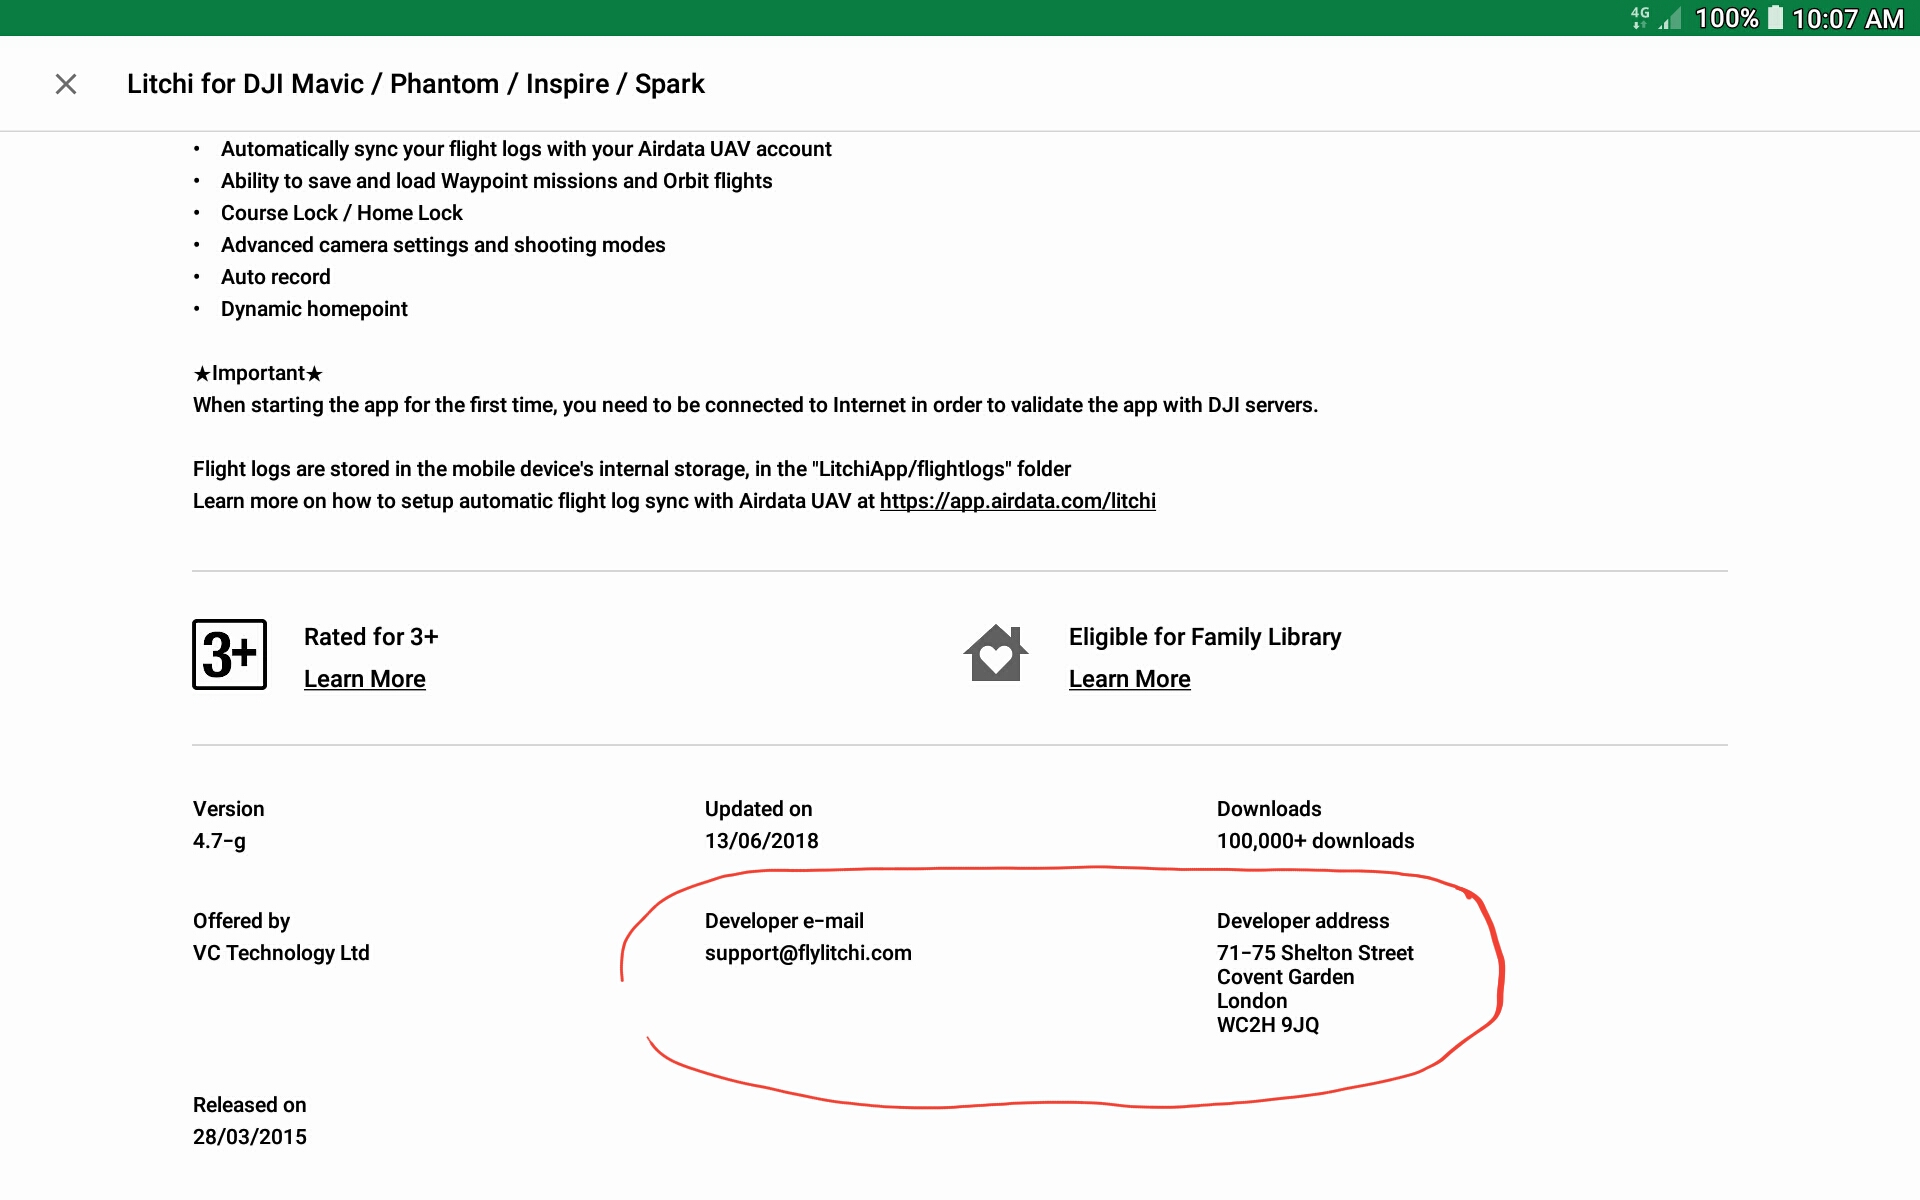Tap the Developer address label

pyautogui.click(x=1303, y=921)
